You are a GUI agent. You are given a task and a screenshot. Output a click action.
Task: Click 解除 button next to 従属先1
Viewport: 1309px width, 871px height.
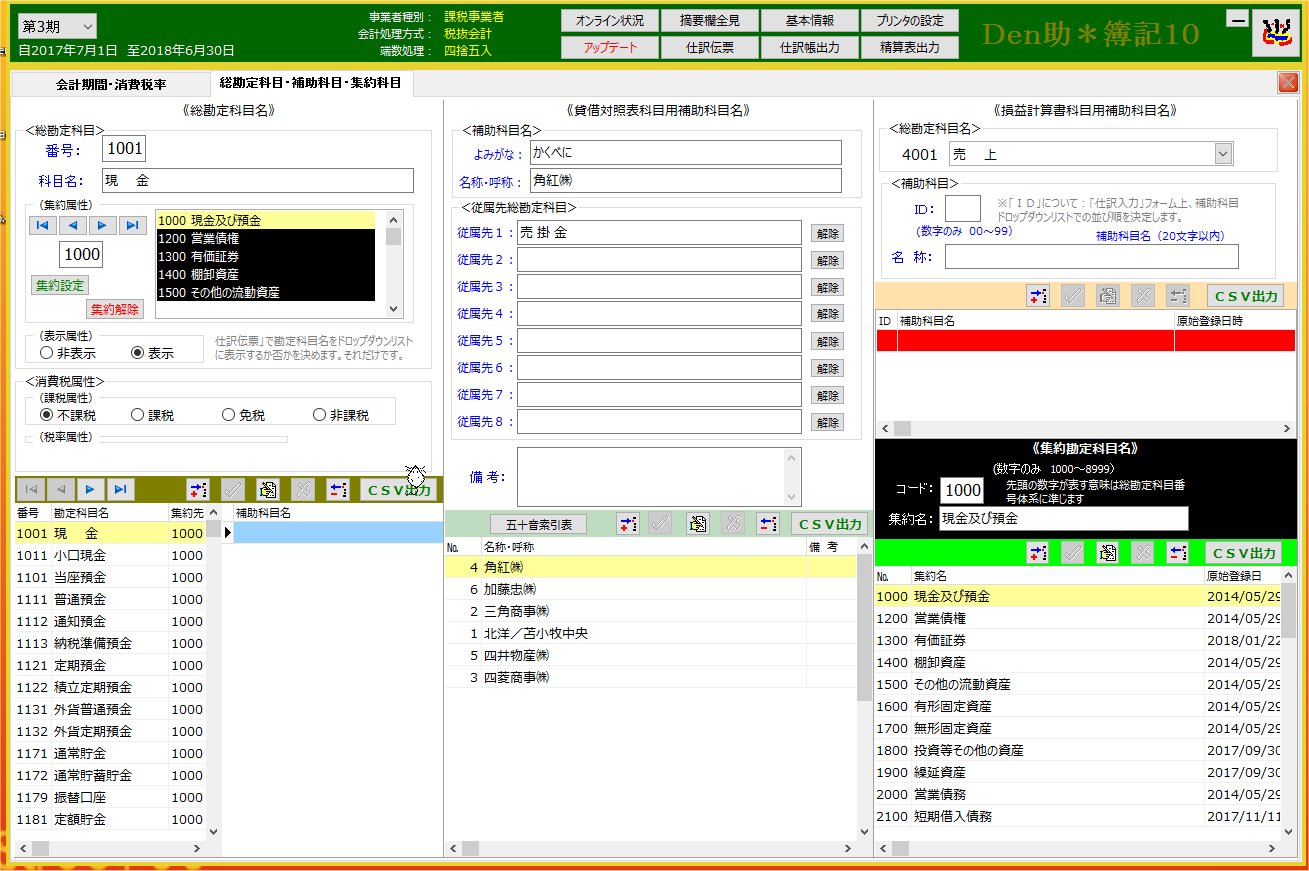827,233
